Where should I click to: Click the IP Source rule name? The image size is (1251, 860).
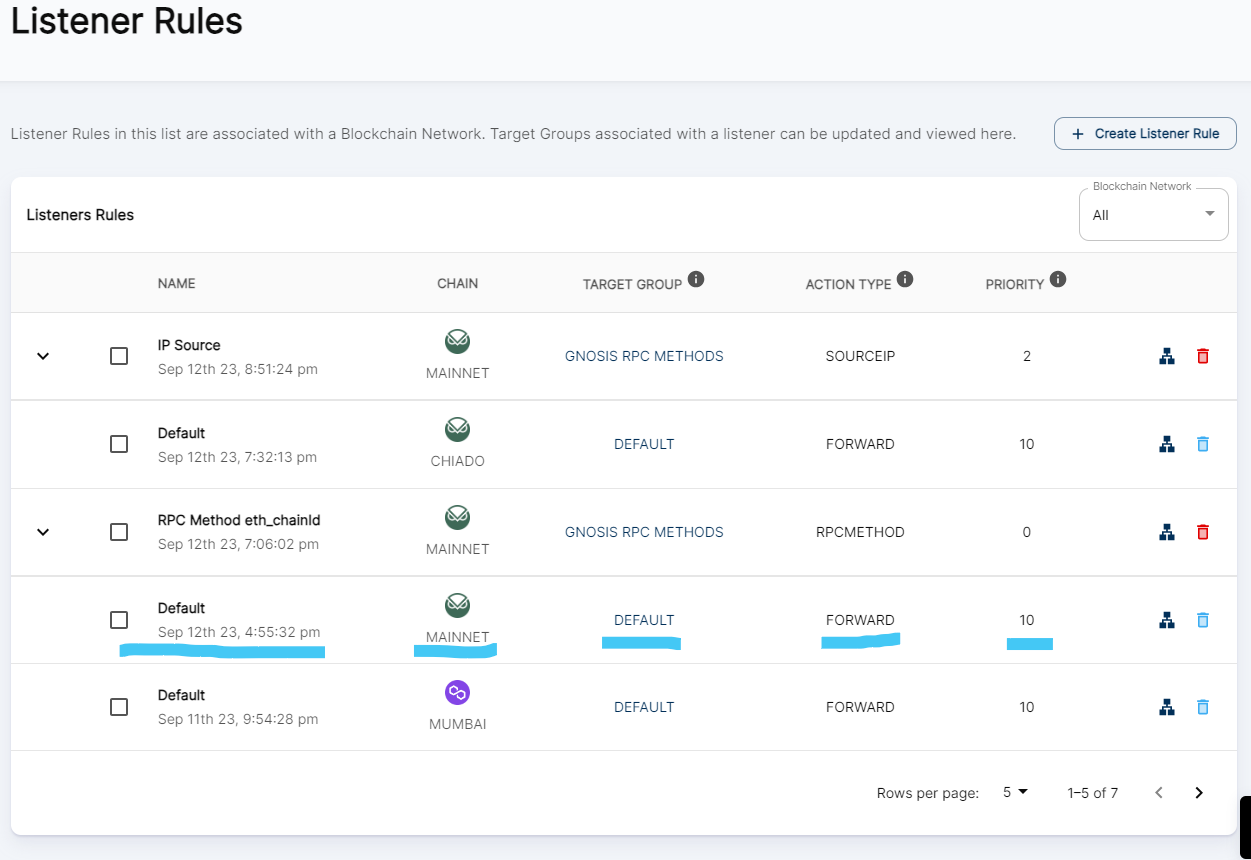189,345
